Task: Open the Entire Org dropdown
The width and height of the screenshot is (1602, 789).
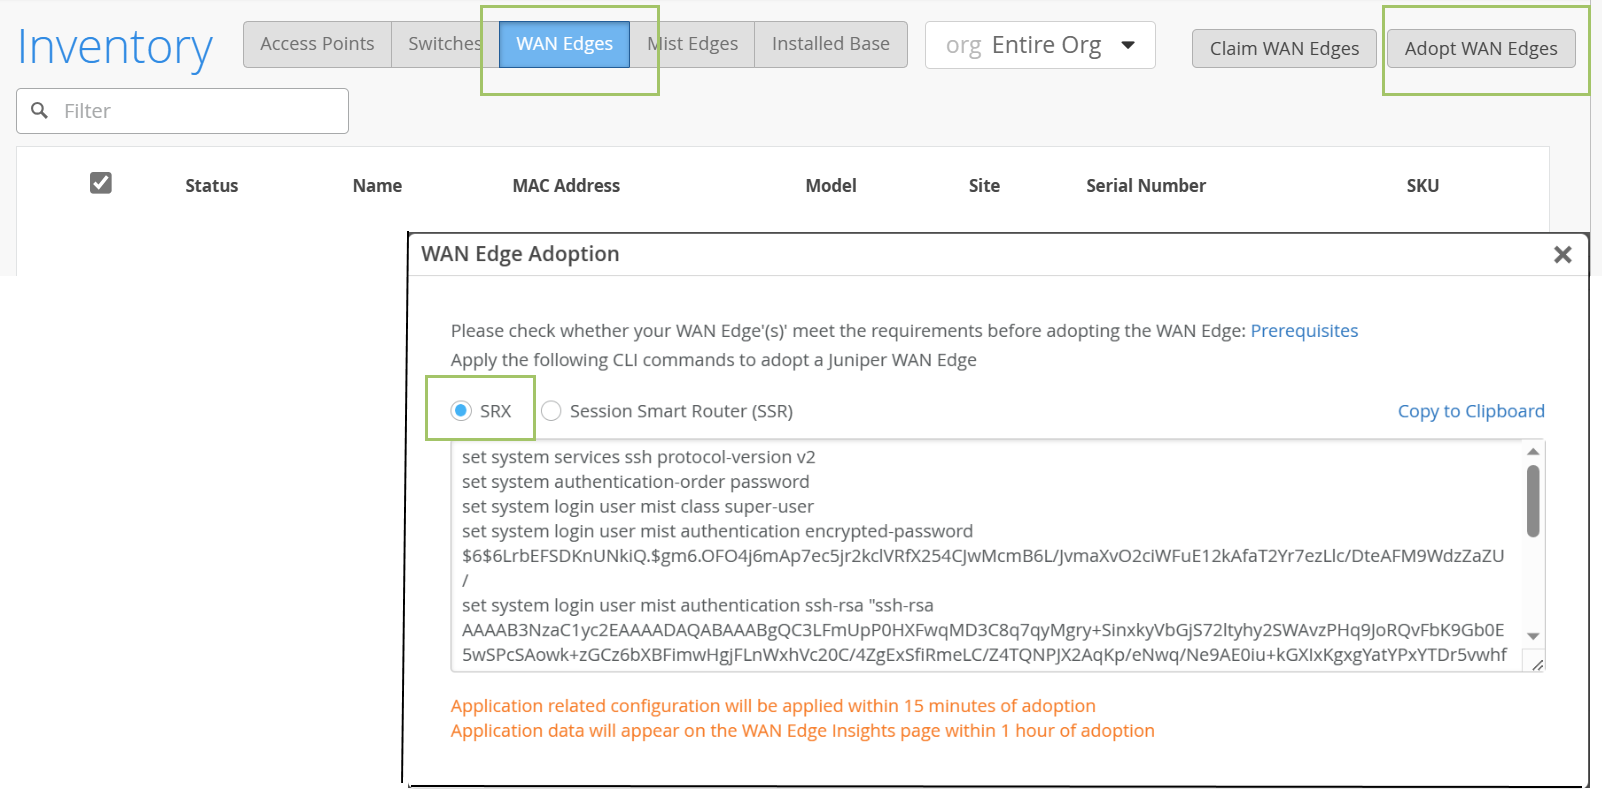Action: [1040, 46]
